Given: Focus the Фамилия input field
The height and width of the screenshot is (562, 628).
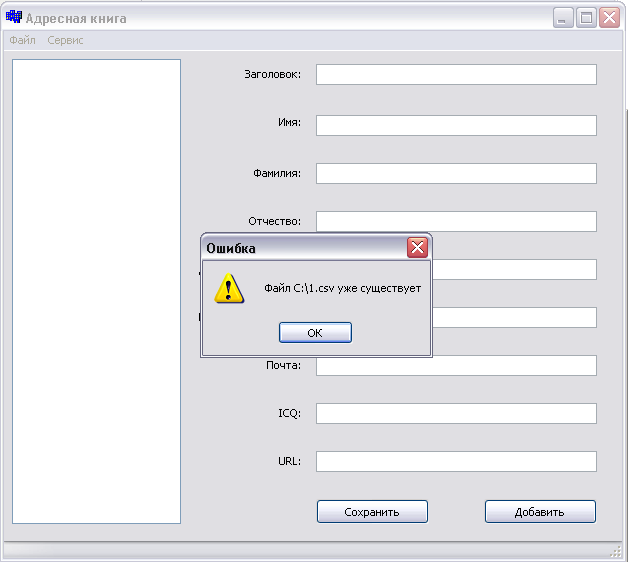Looking at the screenshot, I should pos(456,173).
